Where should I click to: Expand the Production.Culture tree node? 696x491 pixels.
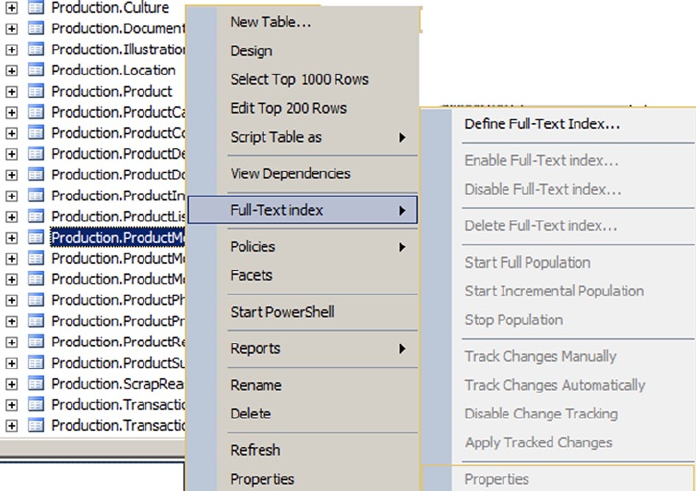12,7
